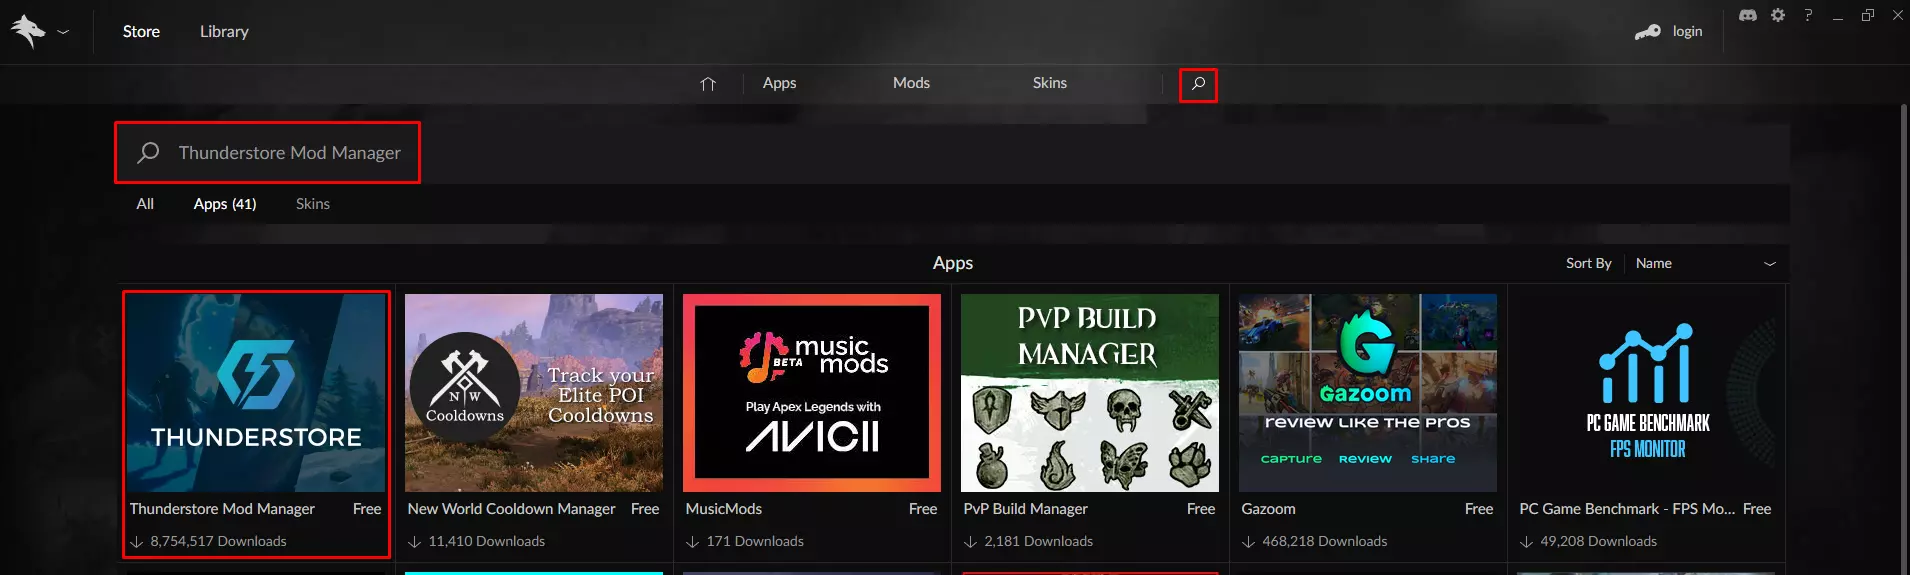The image size is (1910, 575).
Task: Click the PC Game Benchmark - FPS Mo... title
Action: [x=1627, y=509]
